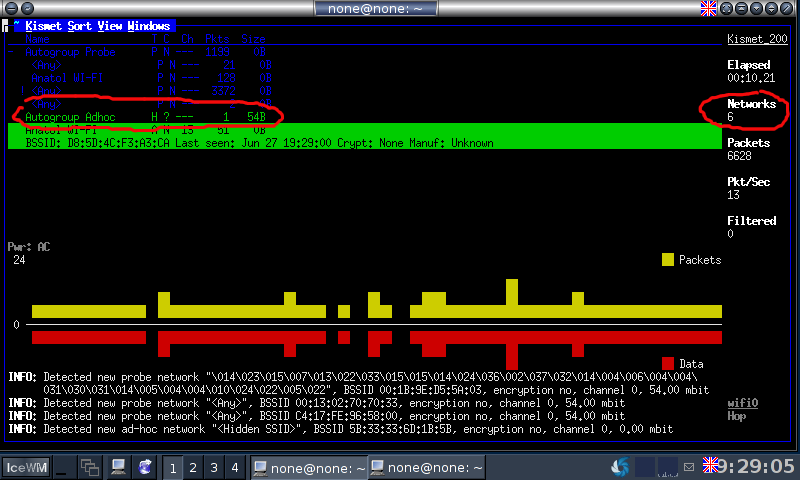Open the mailbox envelope tray icon
Screen dimensions: 800x480
tap(689, 467)
